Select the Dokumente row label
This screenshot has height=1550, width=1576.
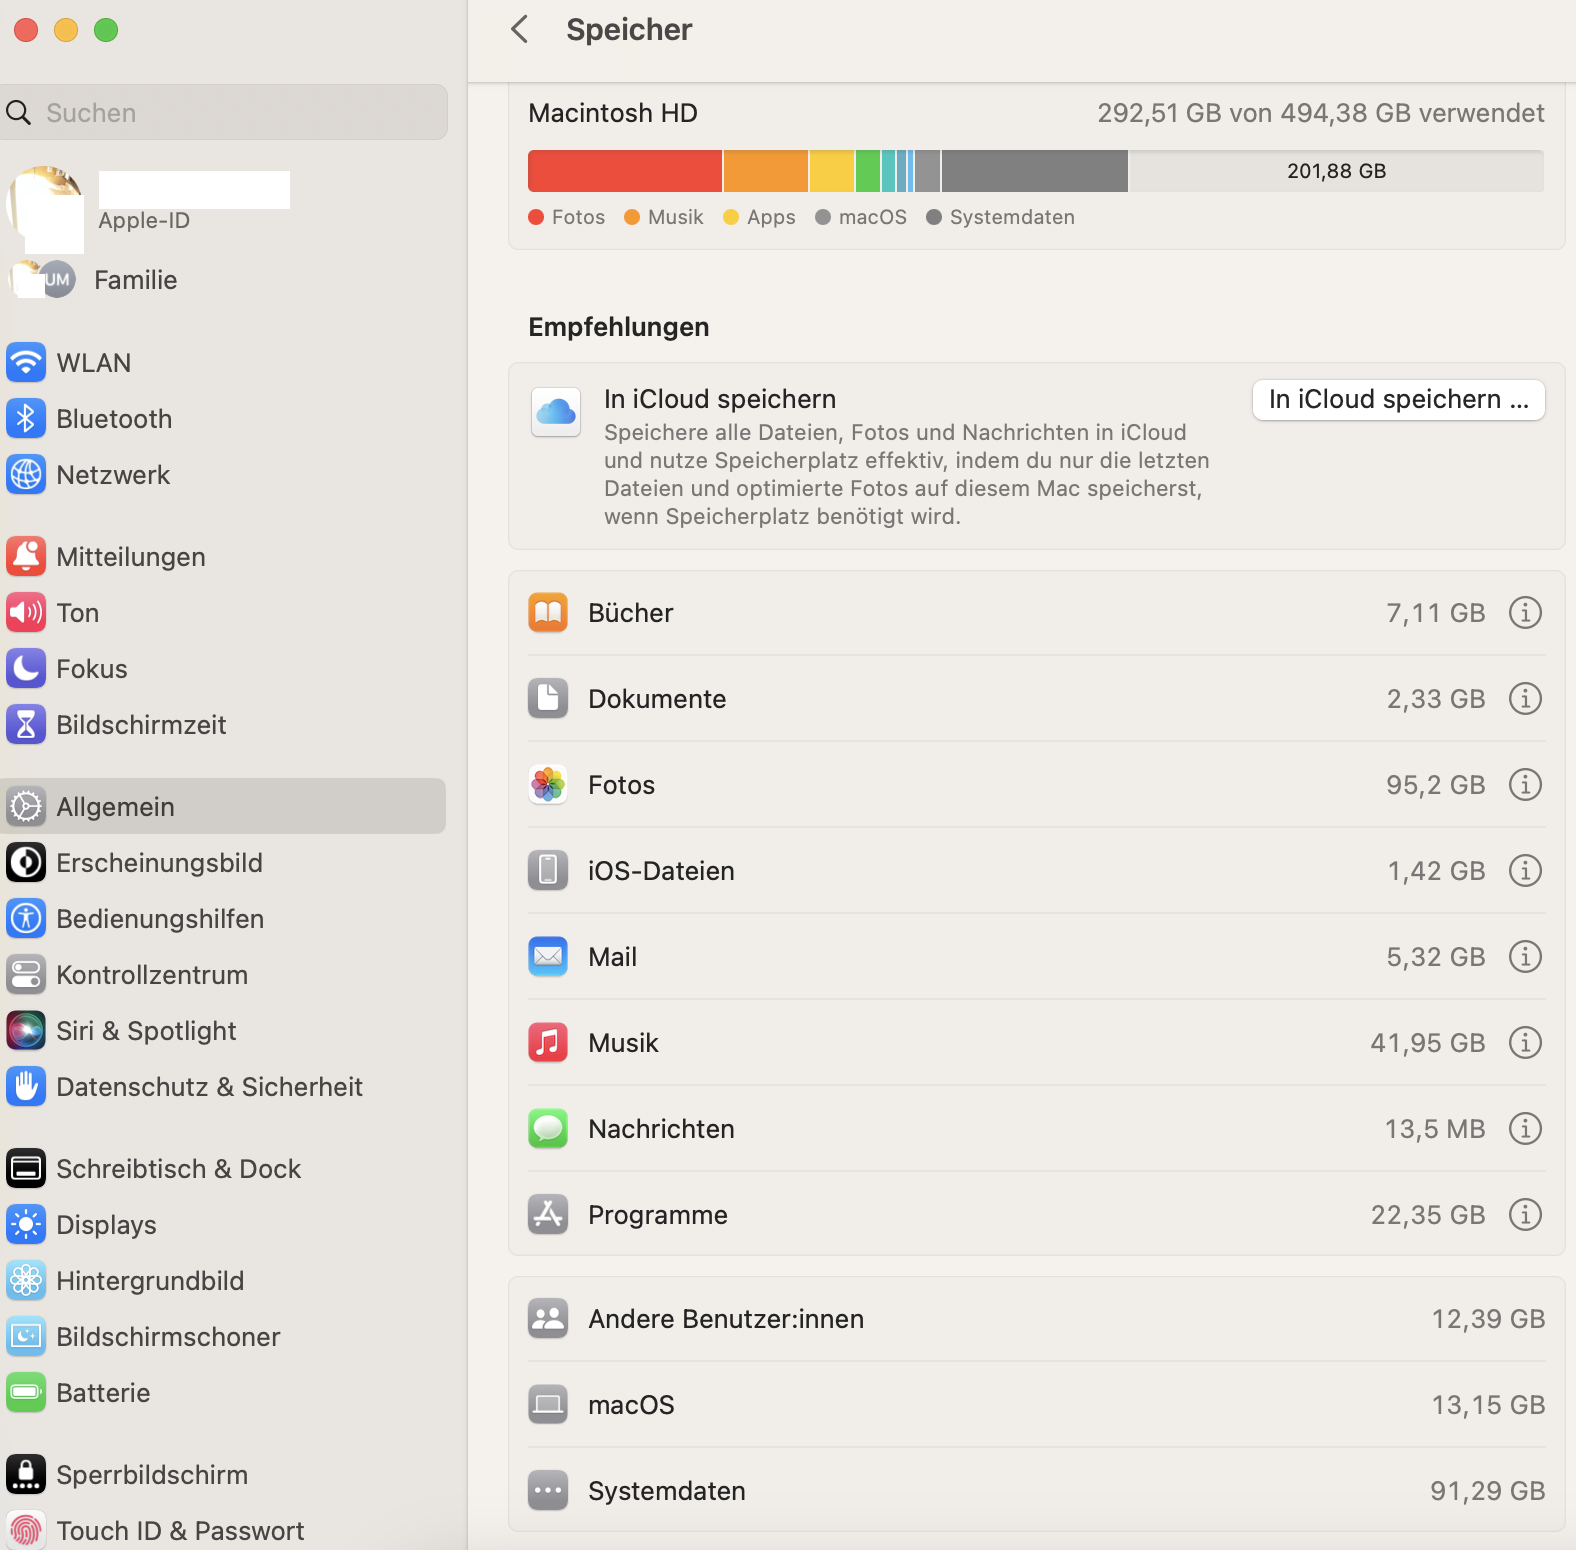[x=657, y=698]
